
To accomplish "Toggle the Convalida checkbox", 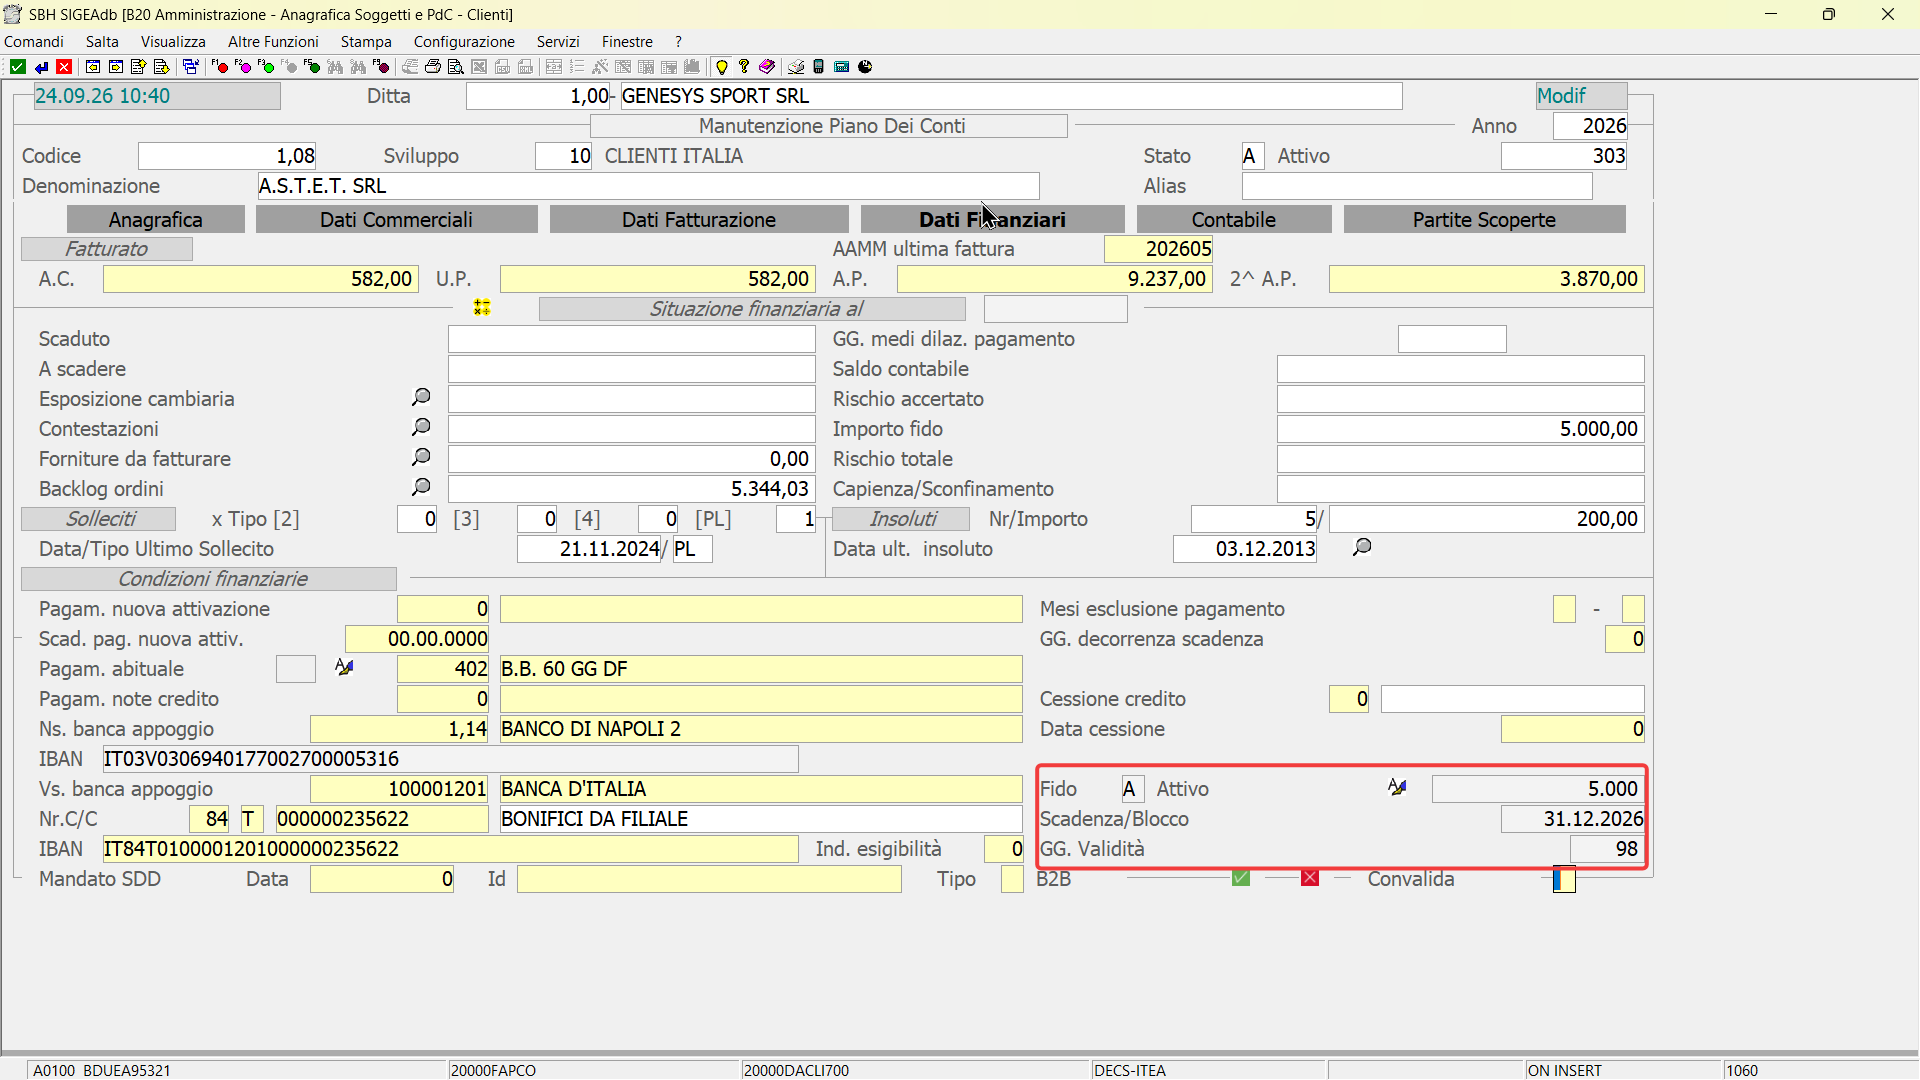I will 1564,879.
